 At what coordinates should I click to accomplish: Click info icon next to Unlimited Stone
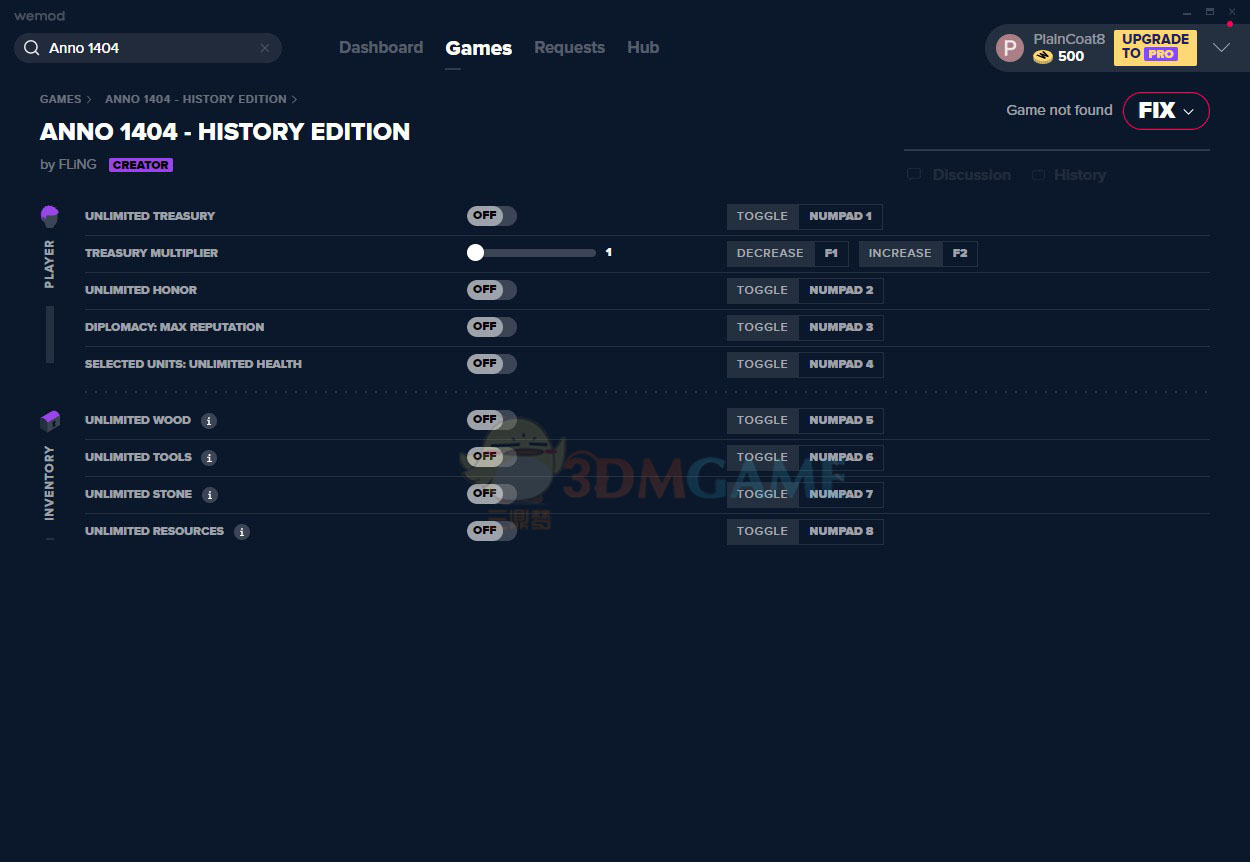[x=210, y=495]
